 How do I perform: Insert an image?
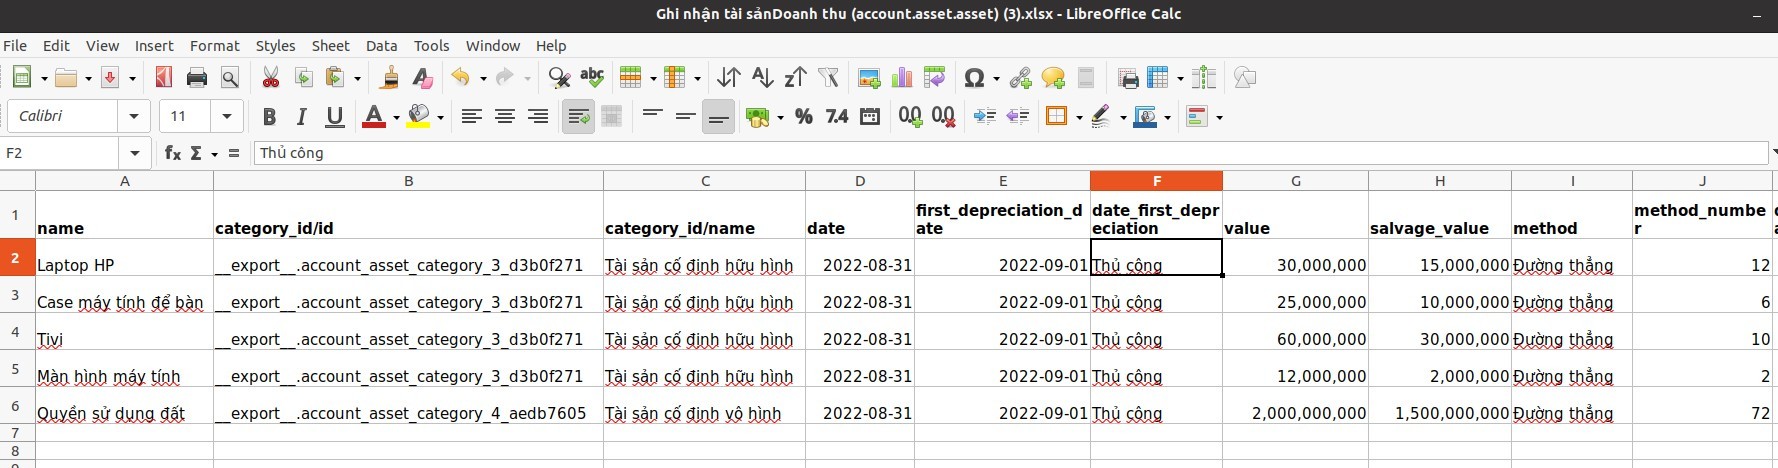tap(869, 78)
